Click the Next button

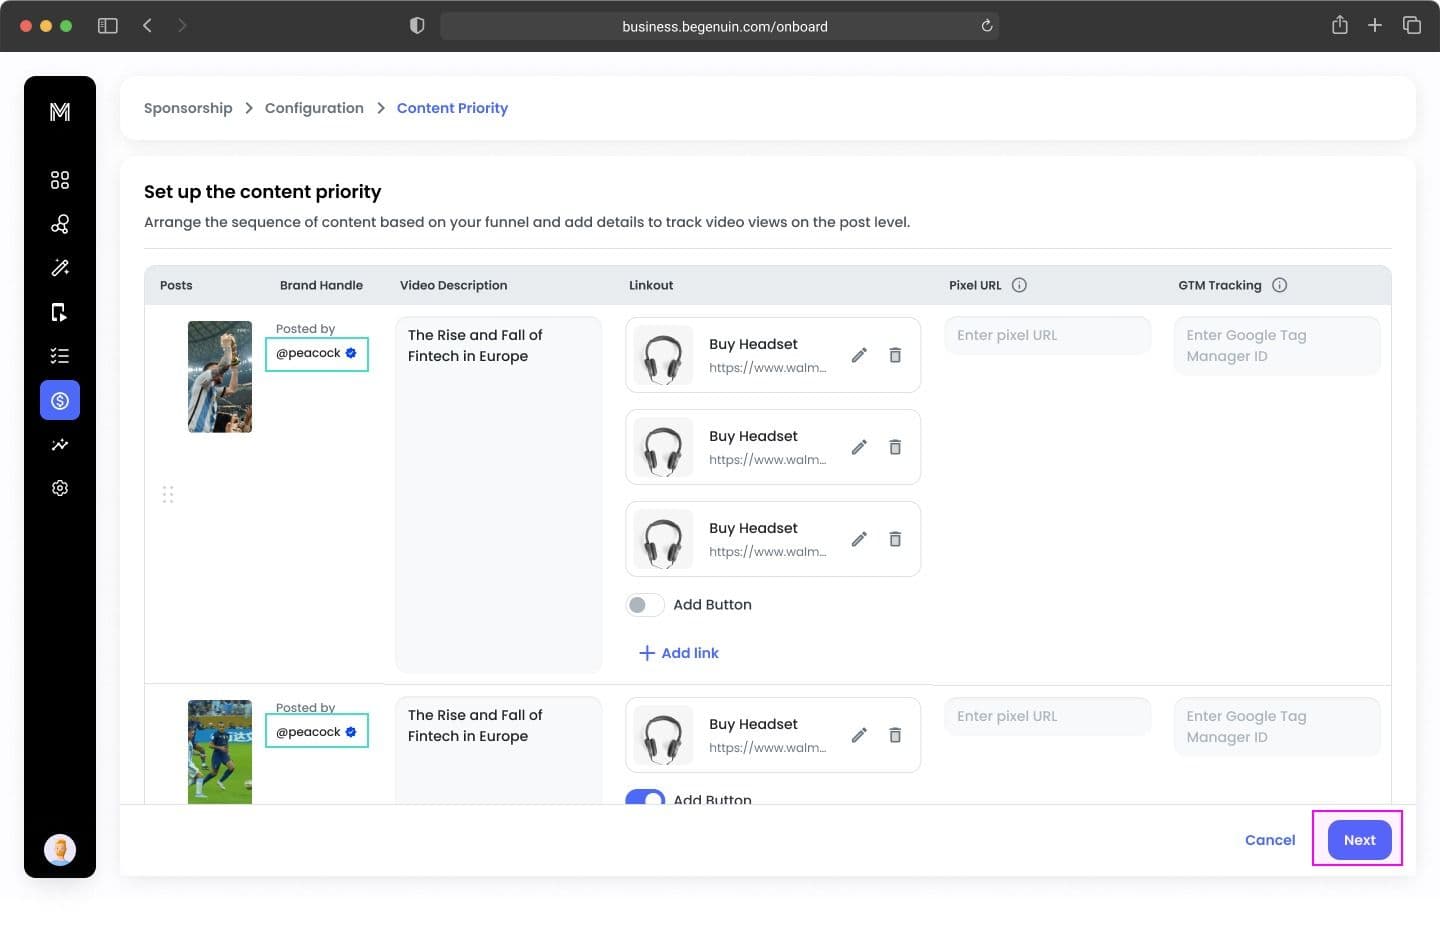tap(1360, 840)
